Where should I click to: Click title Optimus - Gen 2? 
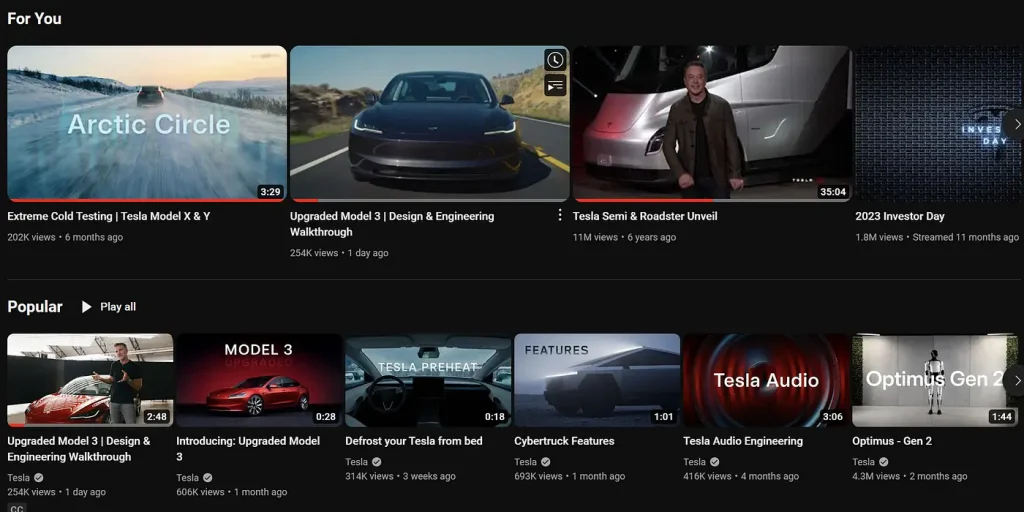(892, 441)
